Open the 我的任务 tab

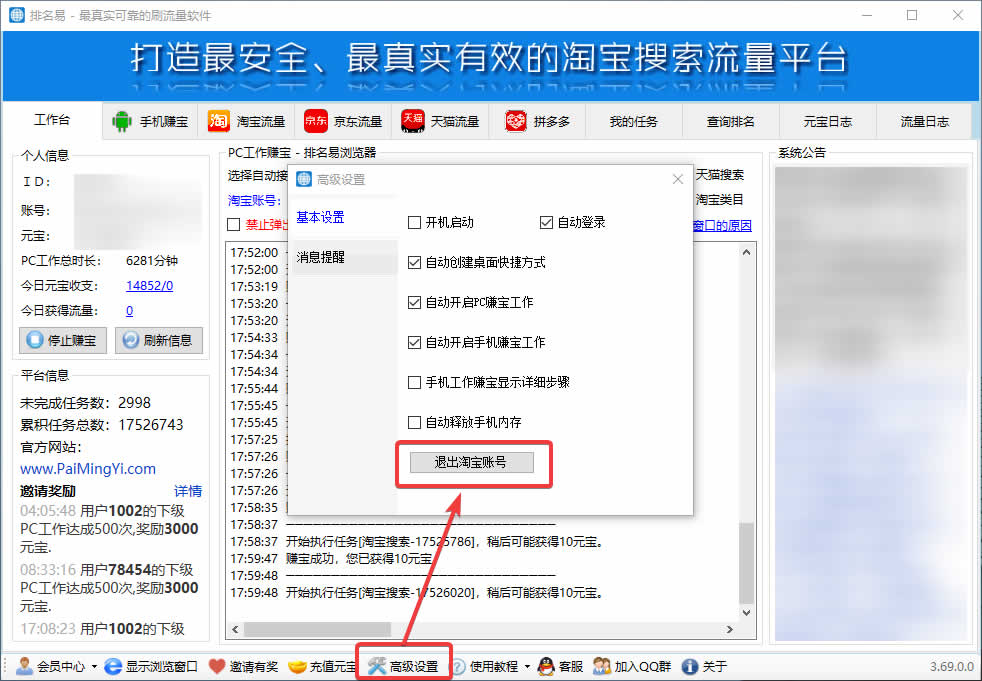(634, 121)
